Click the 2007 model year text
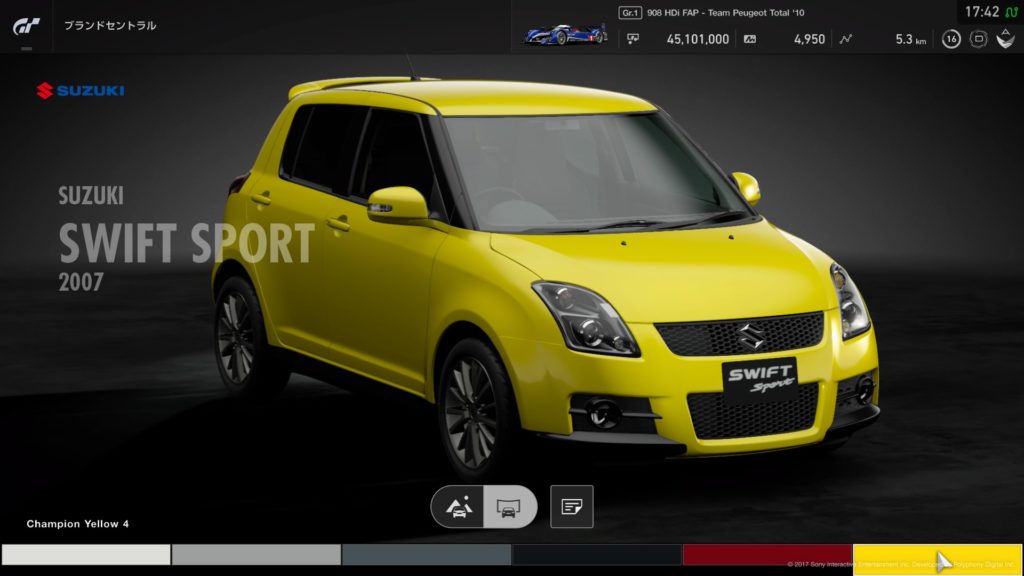This screenshot has width=1024, height=576. click(81, 282)
